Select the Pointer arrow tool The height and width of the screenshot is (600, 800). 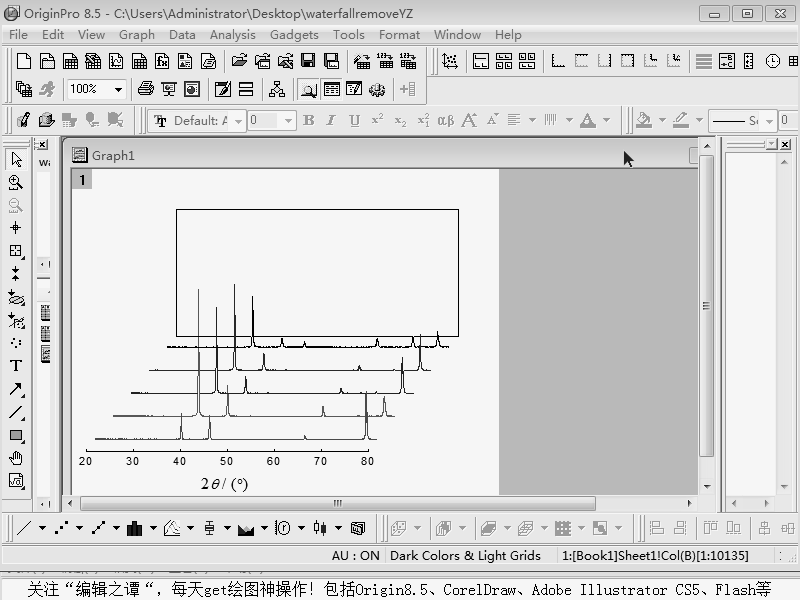click(16, 159)
